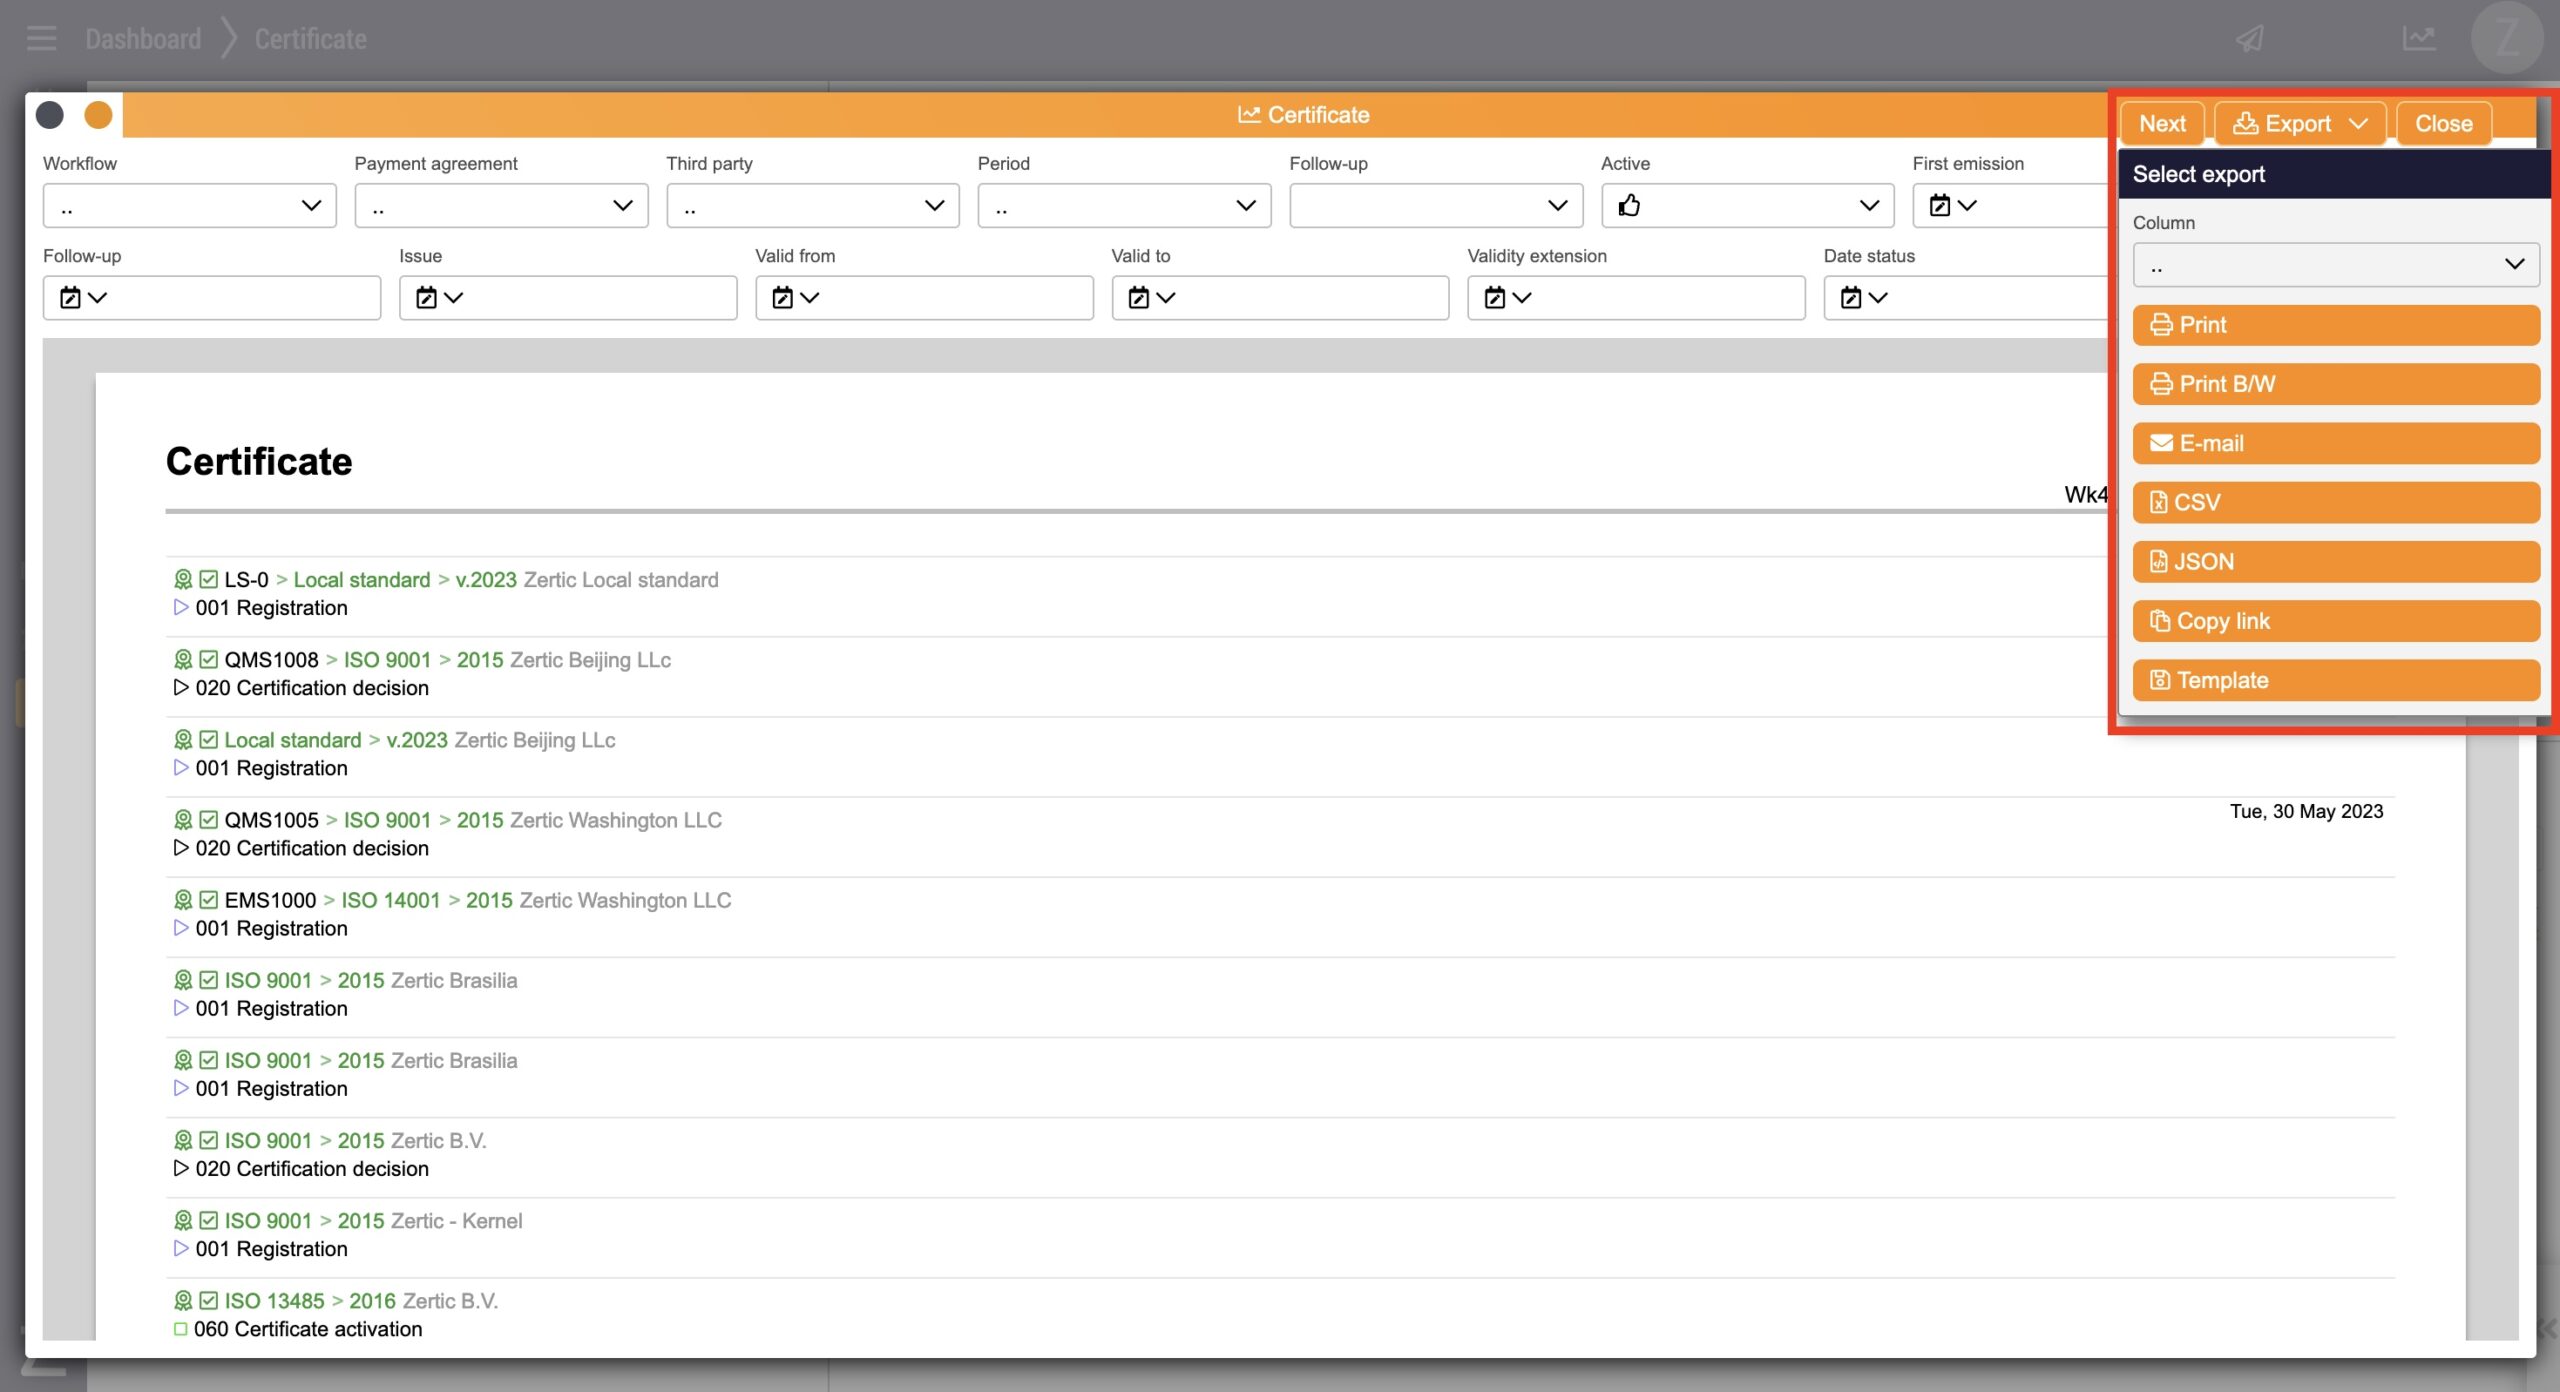Open the Workflow dropdown
The width and height of the screenshot is (2560, 1392).
pyautogui.click(x=189, y=206)
